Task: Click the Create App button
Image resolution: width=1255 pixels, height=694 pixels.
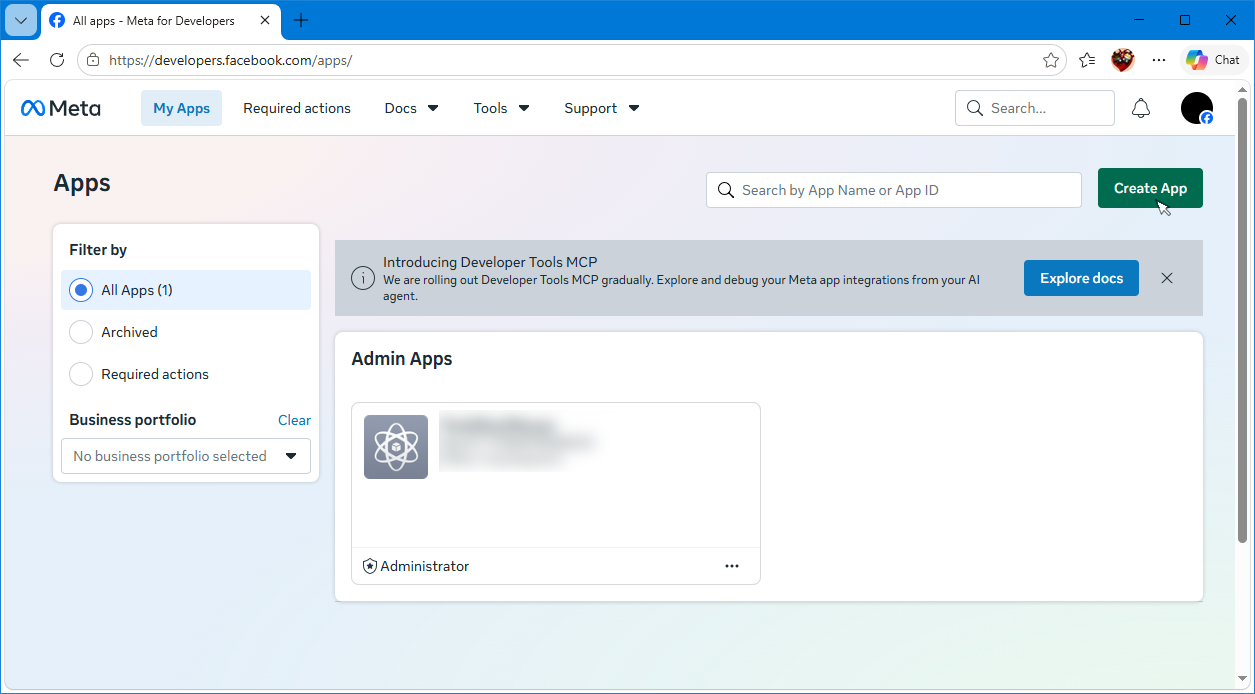Action: click(1150, 188)
